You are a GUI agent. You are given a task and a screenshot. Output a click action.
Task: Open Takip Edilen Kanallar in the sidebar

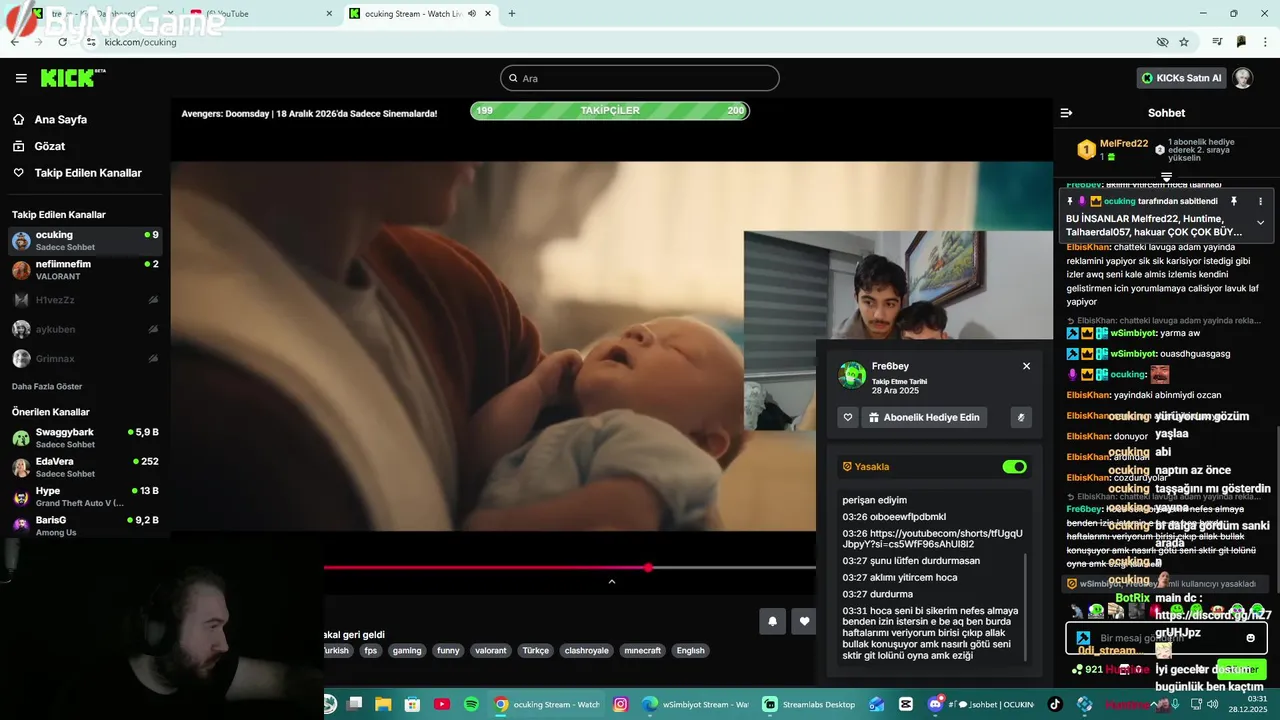tap(77, 173)
